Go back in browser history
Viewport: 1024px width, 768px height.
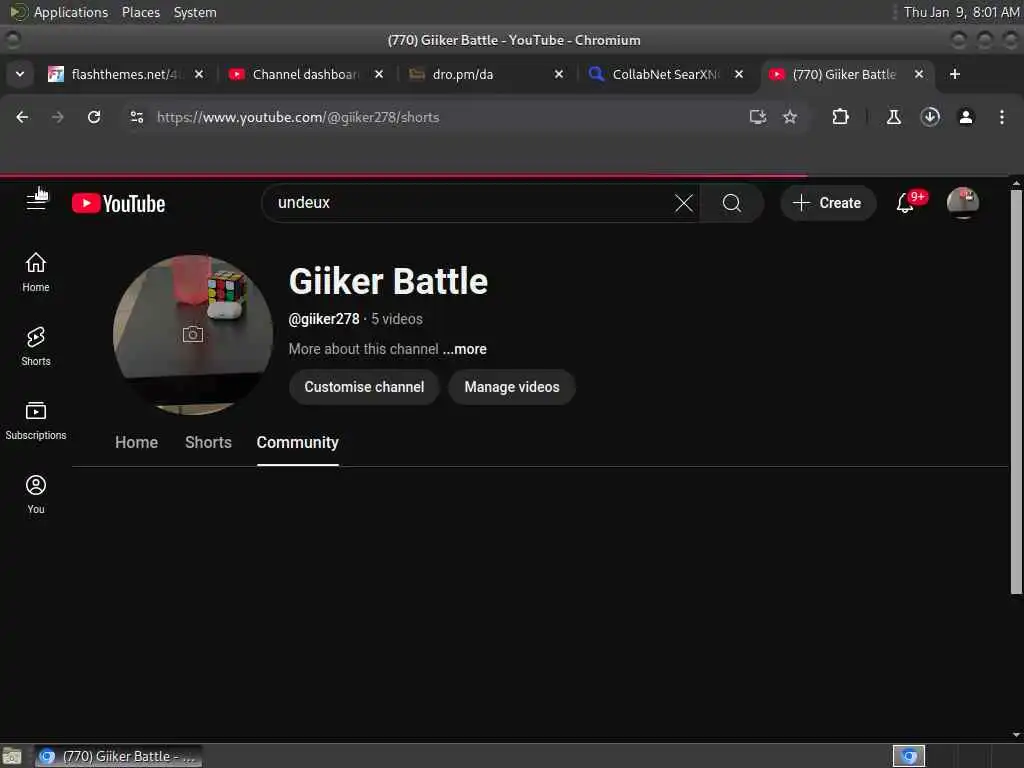[x=22, y=117]
